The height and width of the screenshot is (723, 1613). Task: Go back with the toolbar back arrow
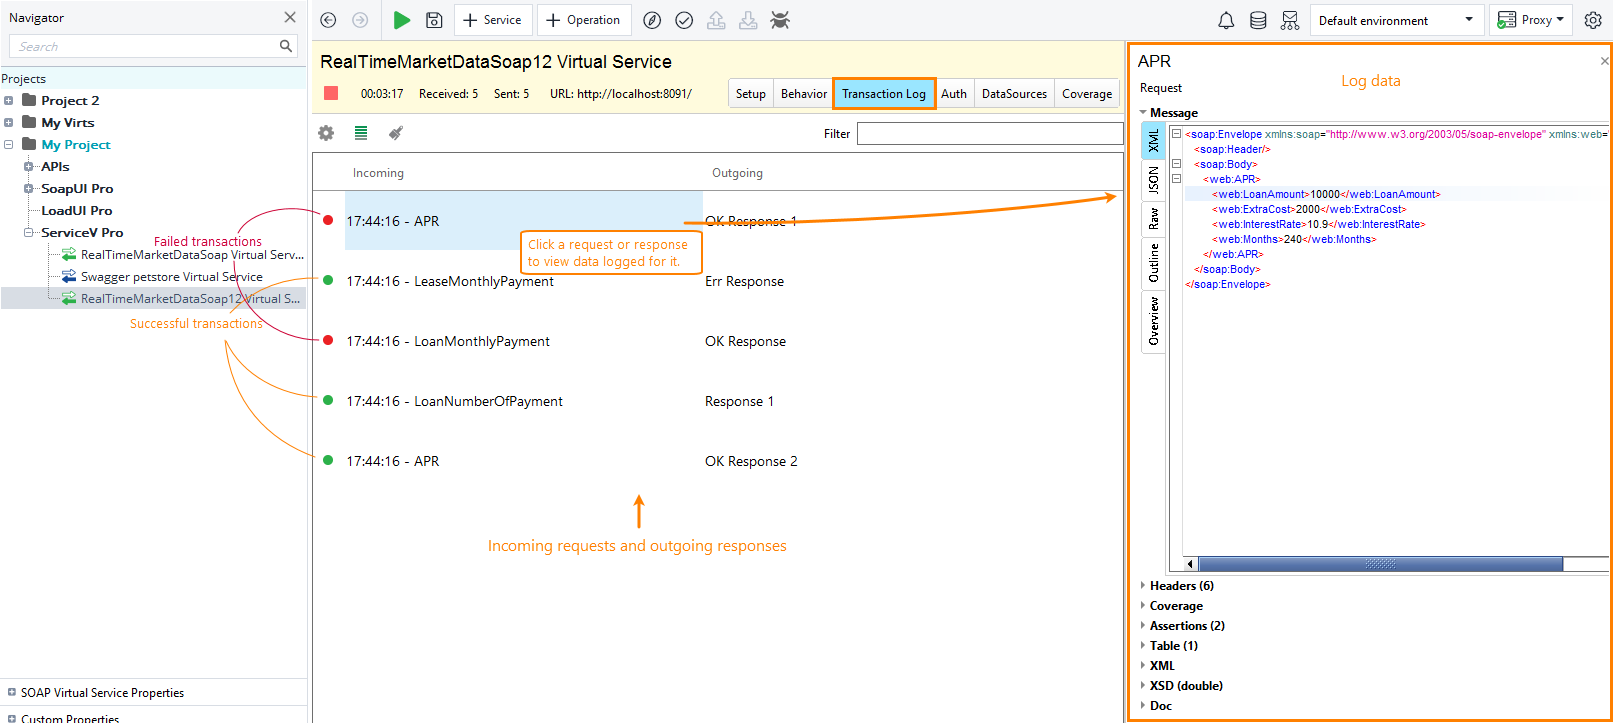328,20
